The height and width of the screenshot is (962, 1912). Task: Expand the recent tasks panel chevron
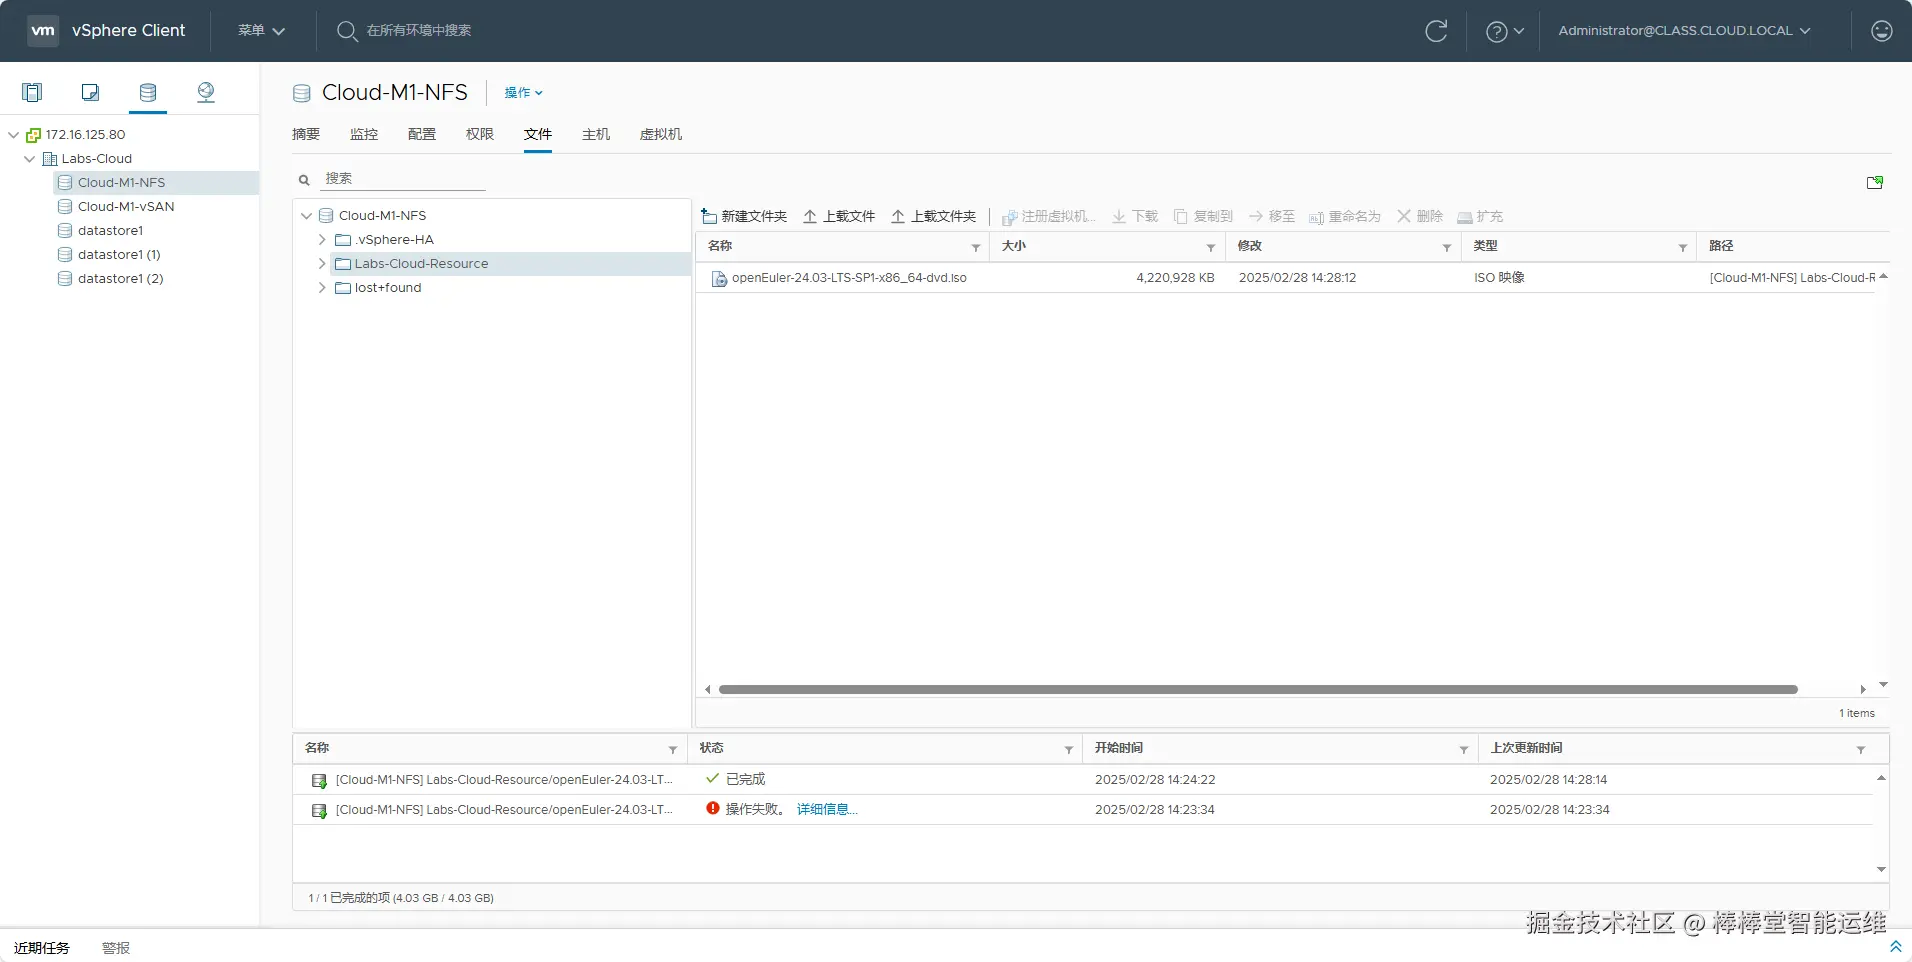[x=1895, y=946]
